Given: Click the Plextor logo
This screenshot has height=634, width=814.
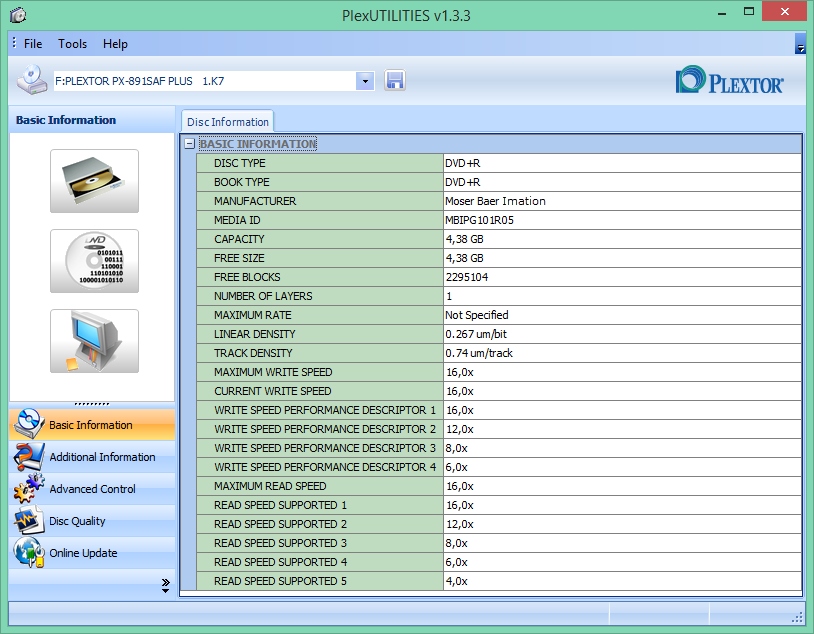Looking at the screenshot, I should click(x=730, y=81).
